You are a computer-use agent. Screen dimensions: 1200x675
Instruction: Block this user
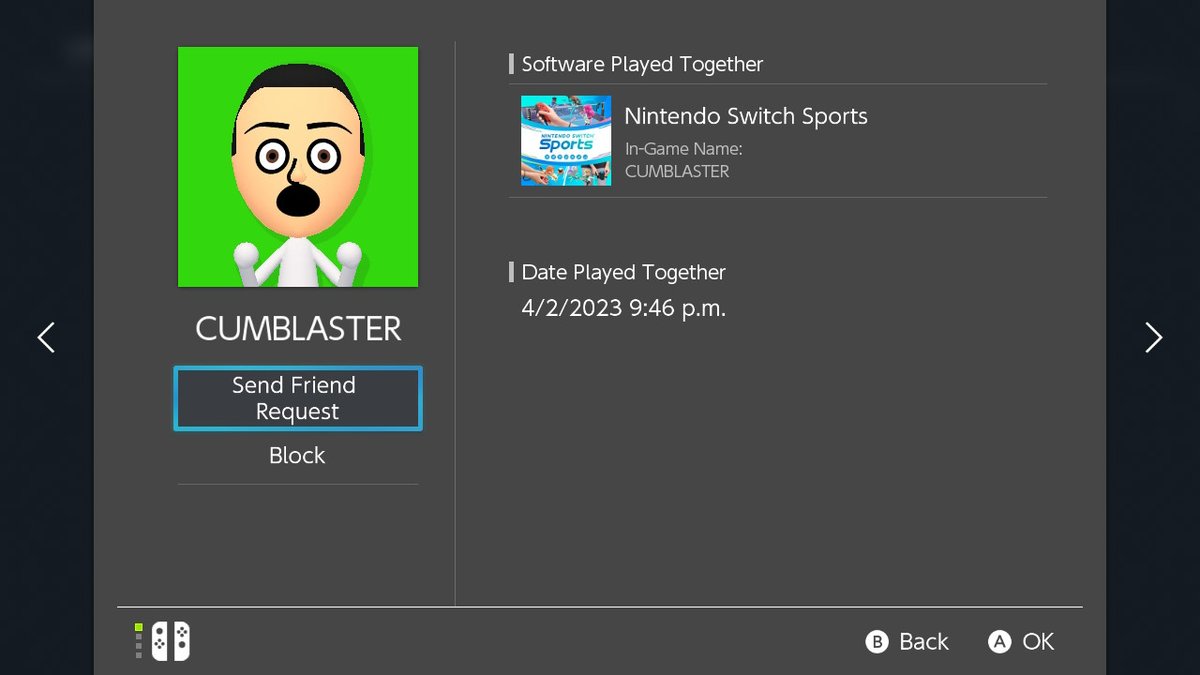[x=298, y=455]
